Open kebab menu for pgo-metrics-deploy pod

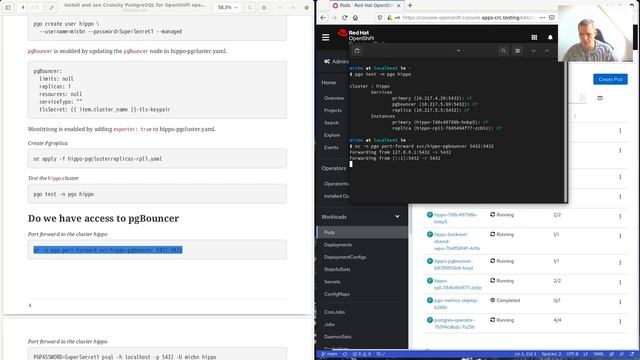pos(620,302)
